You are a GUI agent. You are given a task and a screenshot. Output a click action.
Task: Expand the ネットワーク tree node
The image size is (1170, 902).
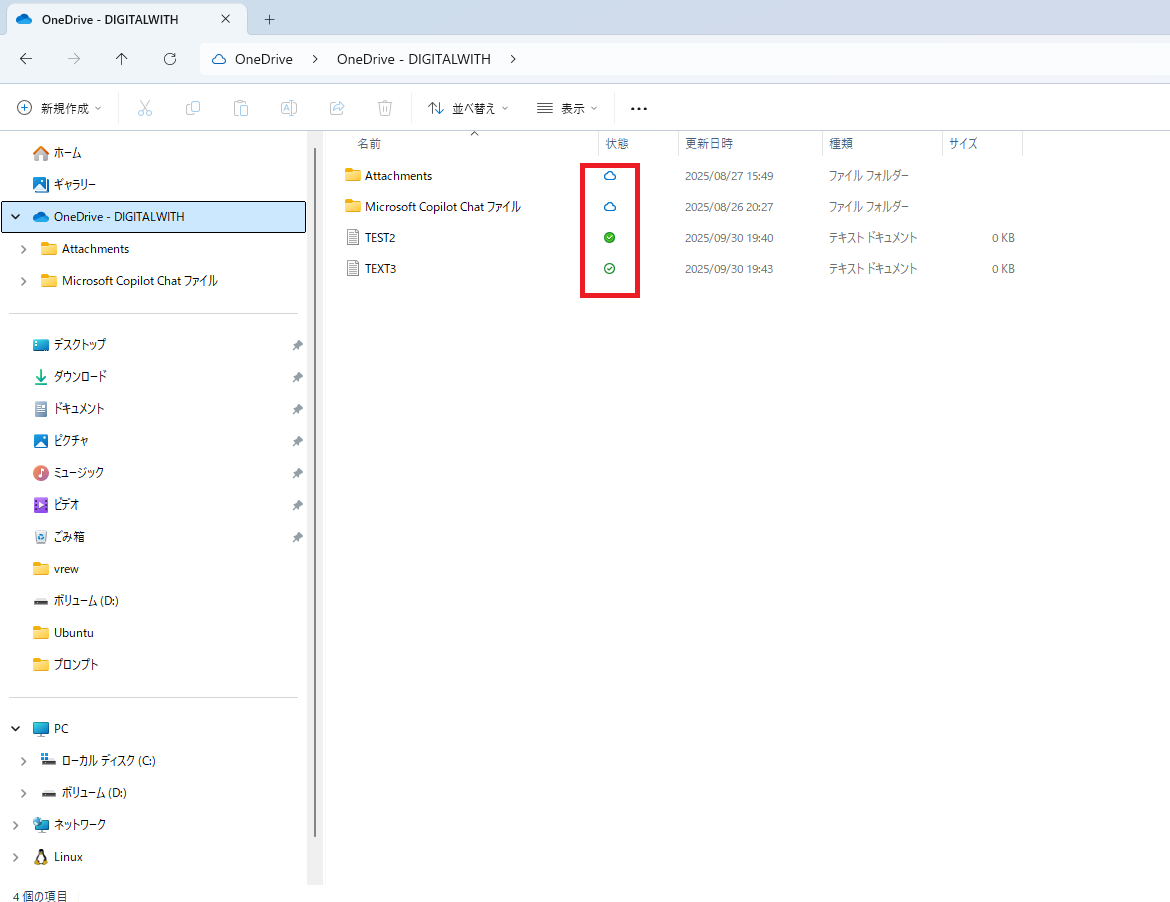click(16, 825)
